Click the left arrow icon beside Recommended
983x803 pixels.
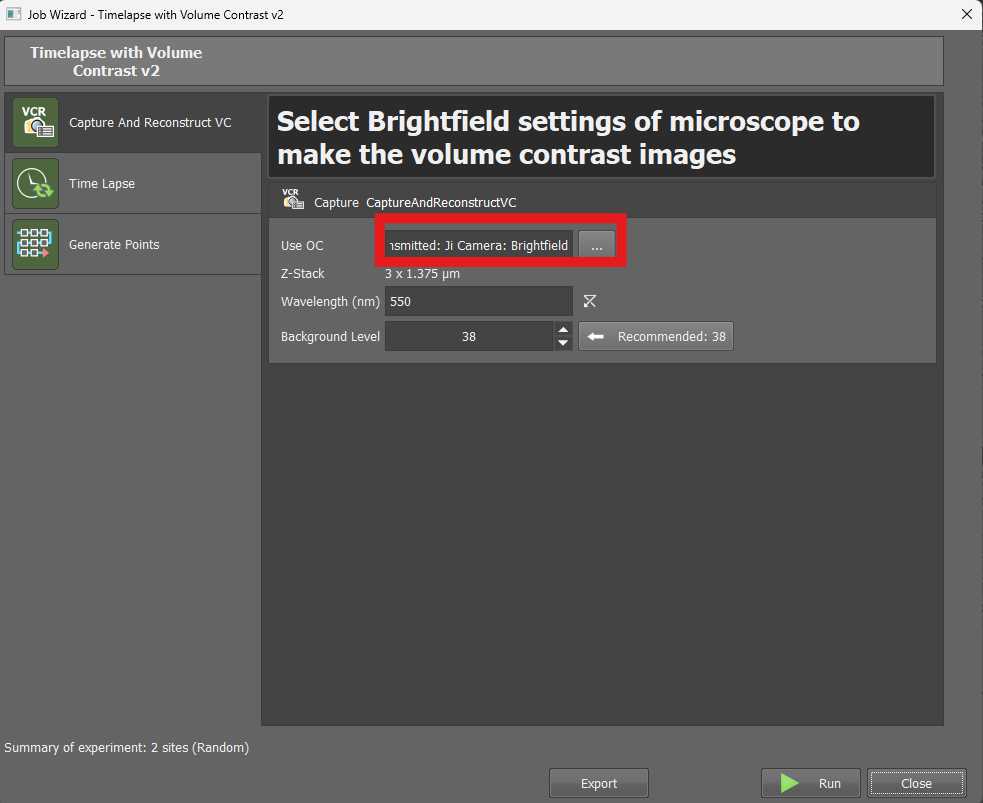coord(596,337)
